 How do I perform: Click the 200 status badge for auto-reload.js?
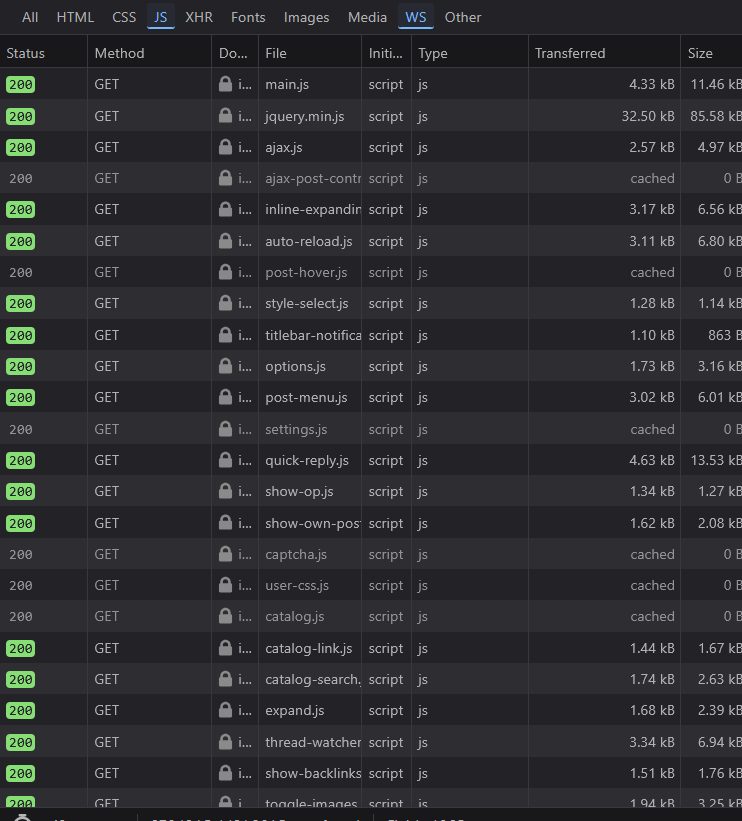(x=20, y=242)
